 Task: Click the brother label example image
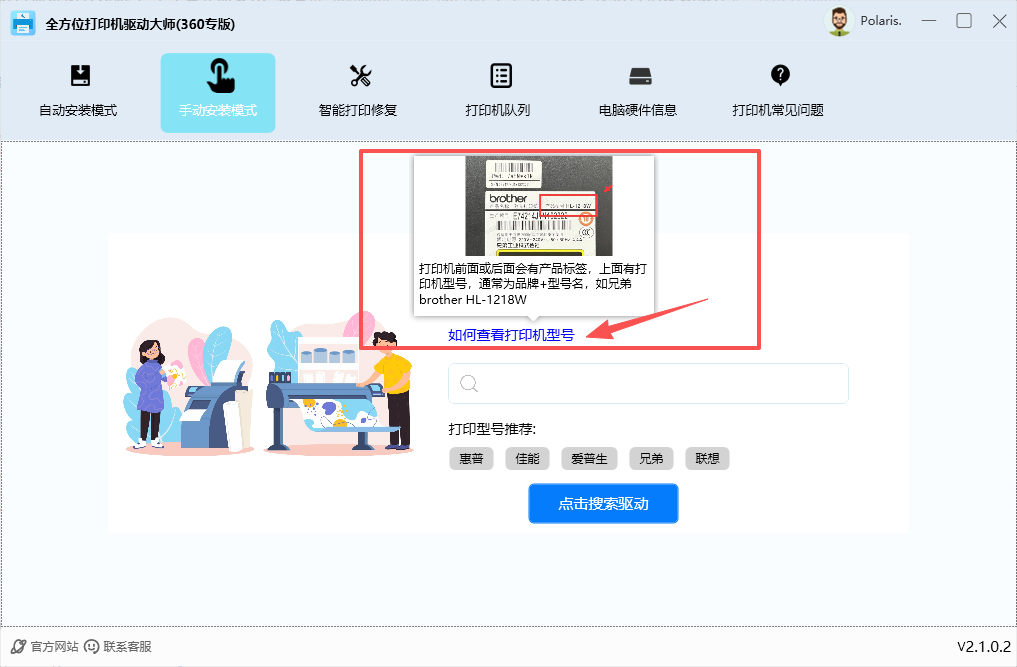pyautogui.click(x=536, y=205)
